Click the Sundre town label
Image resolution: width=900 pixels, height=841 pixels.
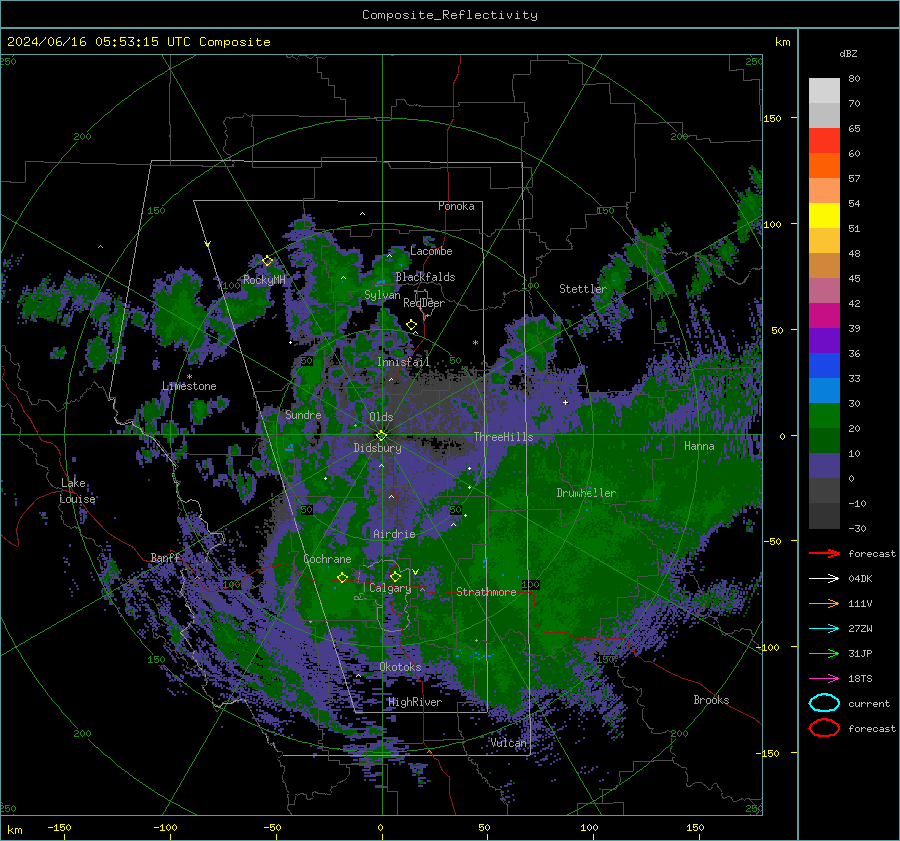303,415
